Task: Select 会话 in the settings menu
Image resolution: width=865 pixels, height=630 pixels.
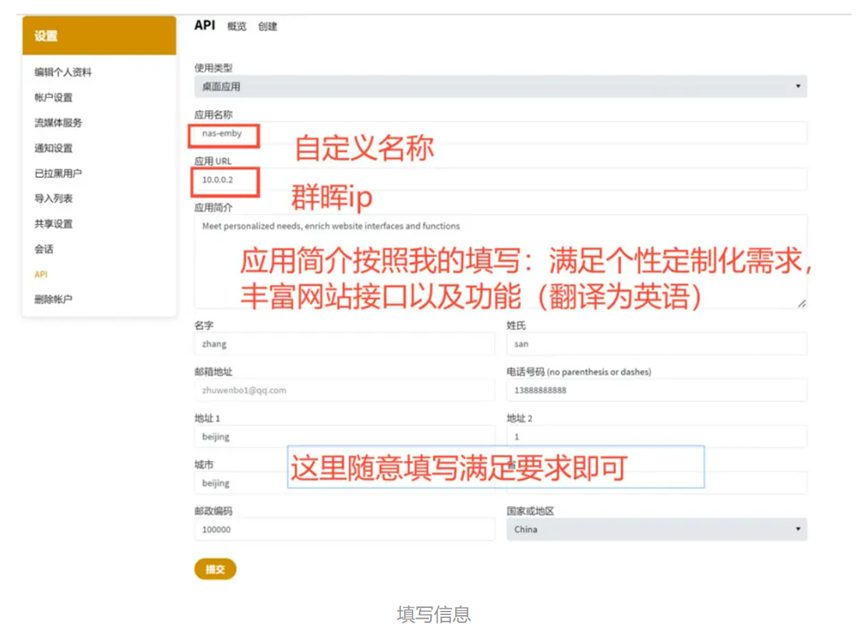Action: point(44,249)
